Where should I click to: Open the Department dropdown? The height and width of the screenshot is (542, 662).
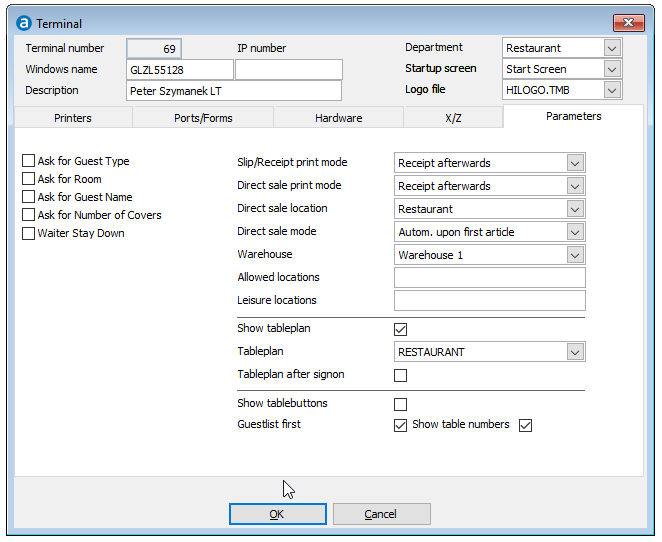coord(612,48)
